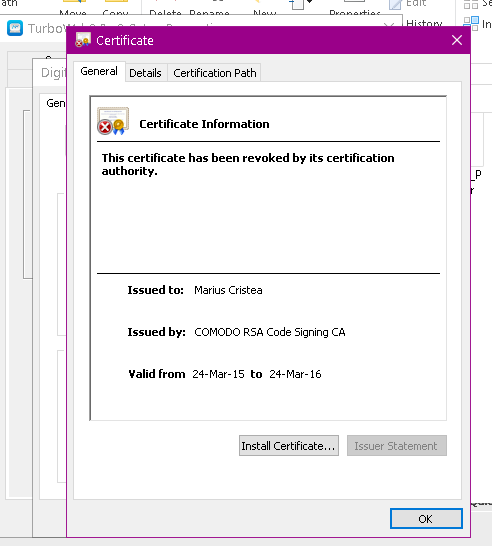
Task: Click the 'Issued by:' label
Action: coord(156,332)
